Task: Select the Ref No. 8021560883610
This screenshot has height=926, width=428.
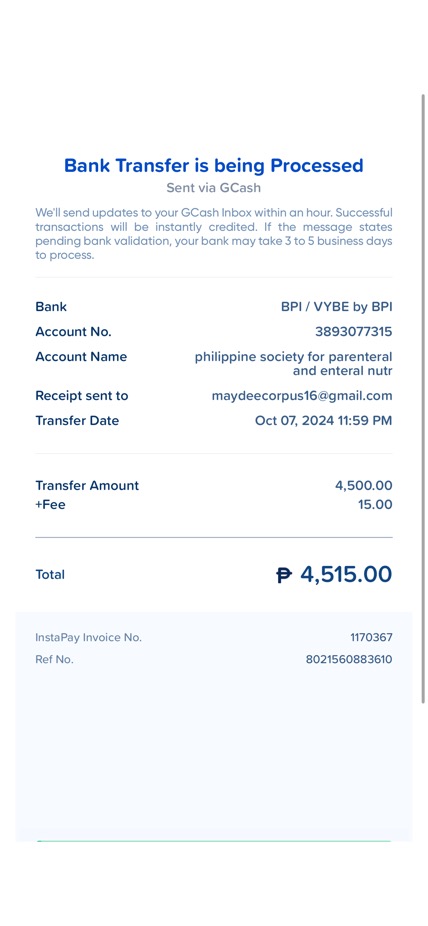Action: click(x=349, y=660)
